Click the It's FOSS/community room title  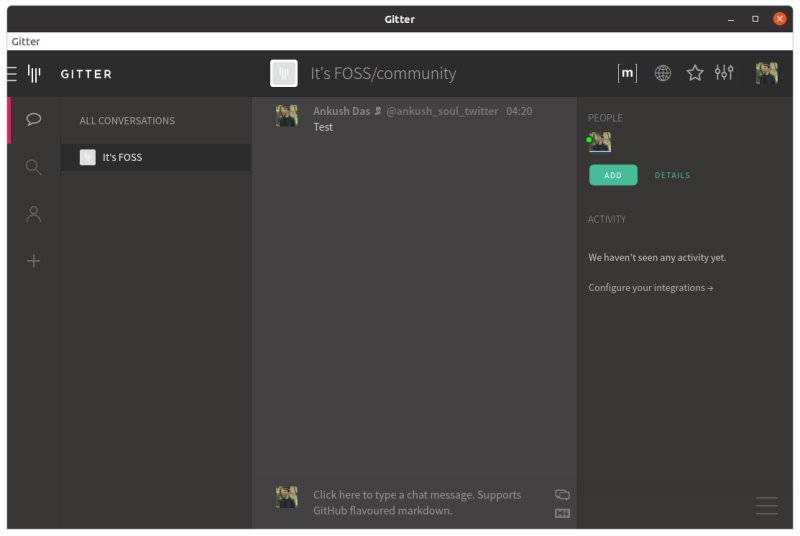tap(383, 73)
